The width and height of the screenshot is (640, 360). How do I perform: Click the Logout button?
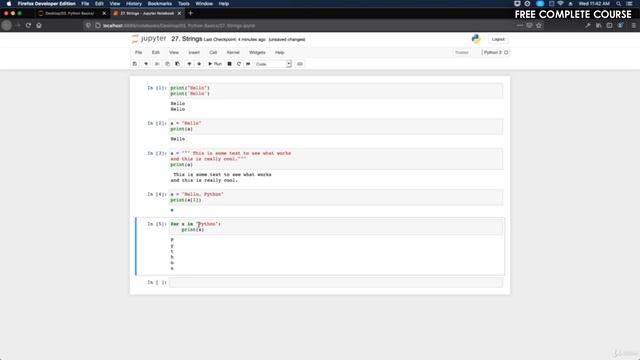click(498, 39)
